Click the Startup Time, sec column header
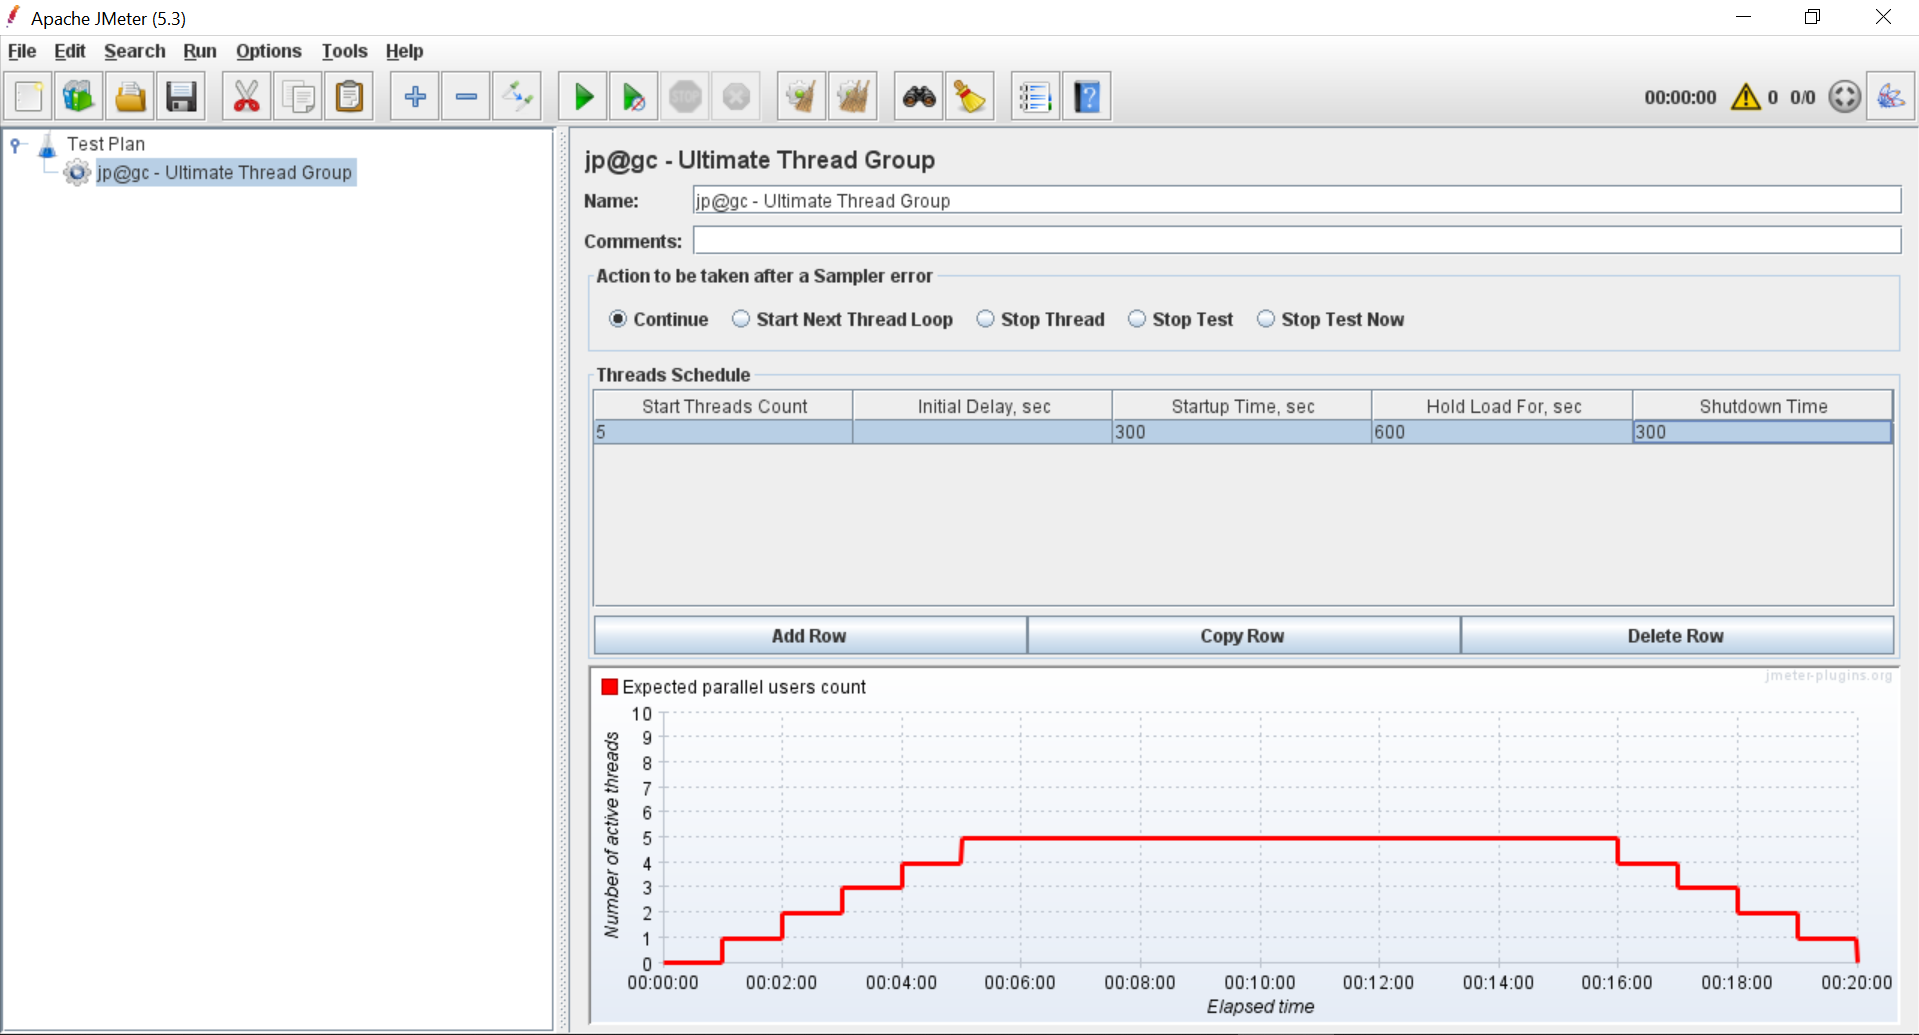The height and width of the screenshot is (1035, 1919). [1242, 406]
